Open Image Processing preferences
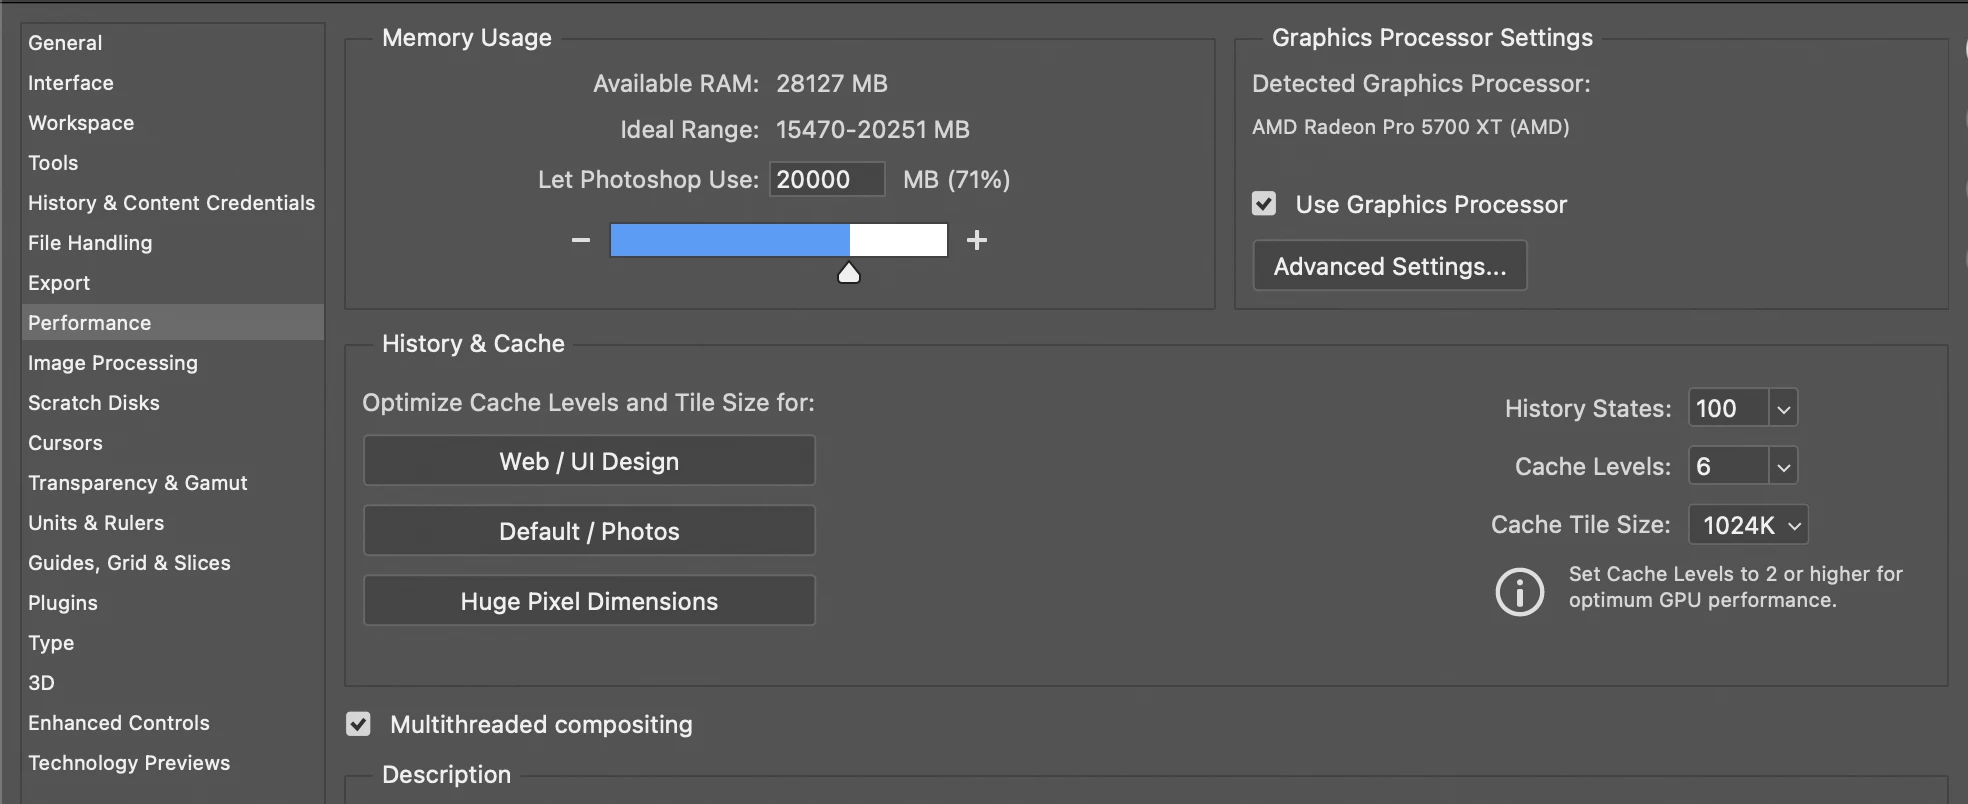Viewport: 1968px width, 804px height. [x=113, y=363]
